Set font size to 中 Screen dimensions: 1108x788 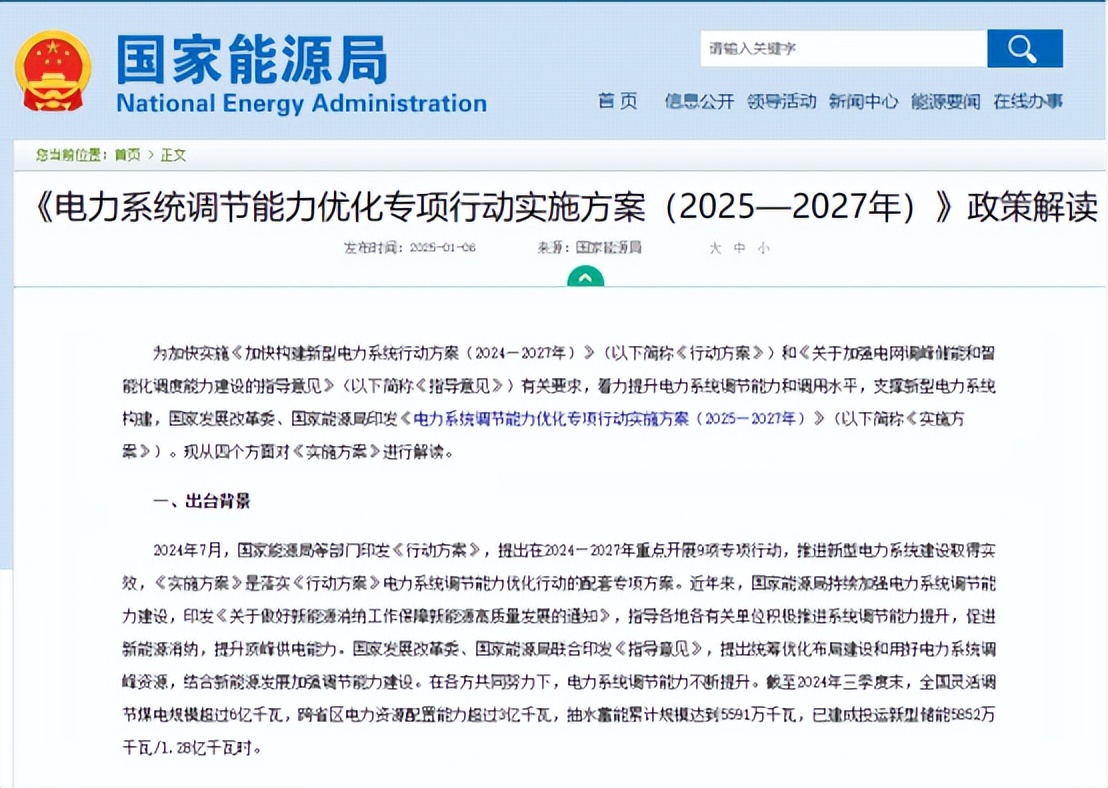coord(739,248)
